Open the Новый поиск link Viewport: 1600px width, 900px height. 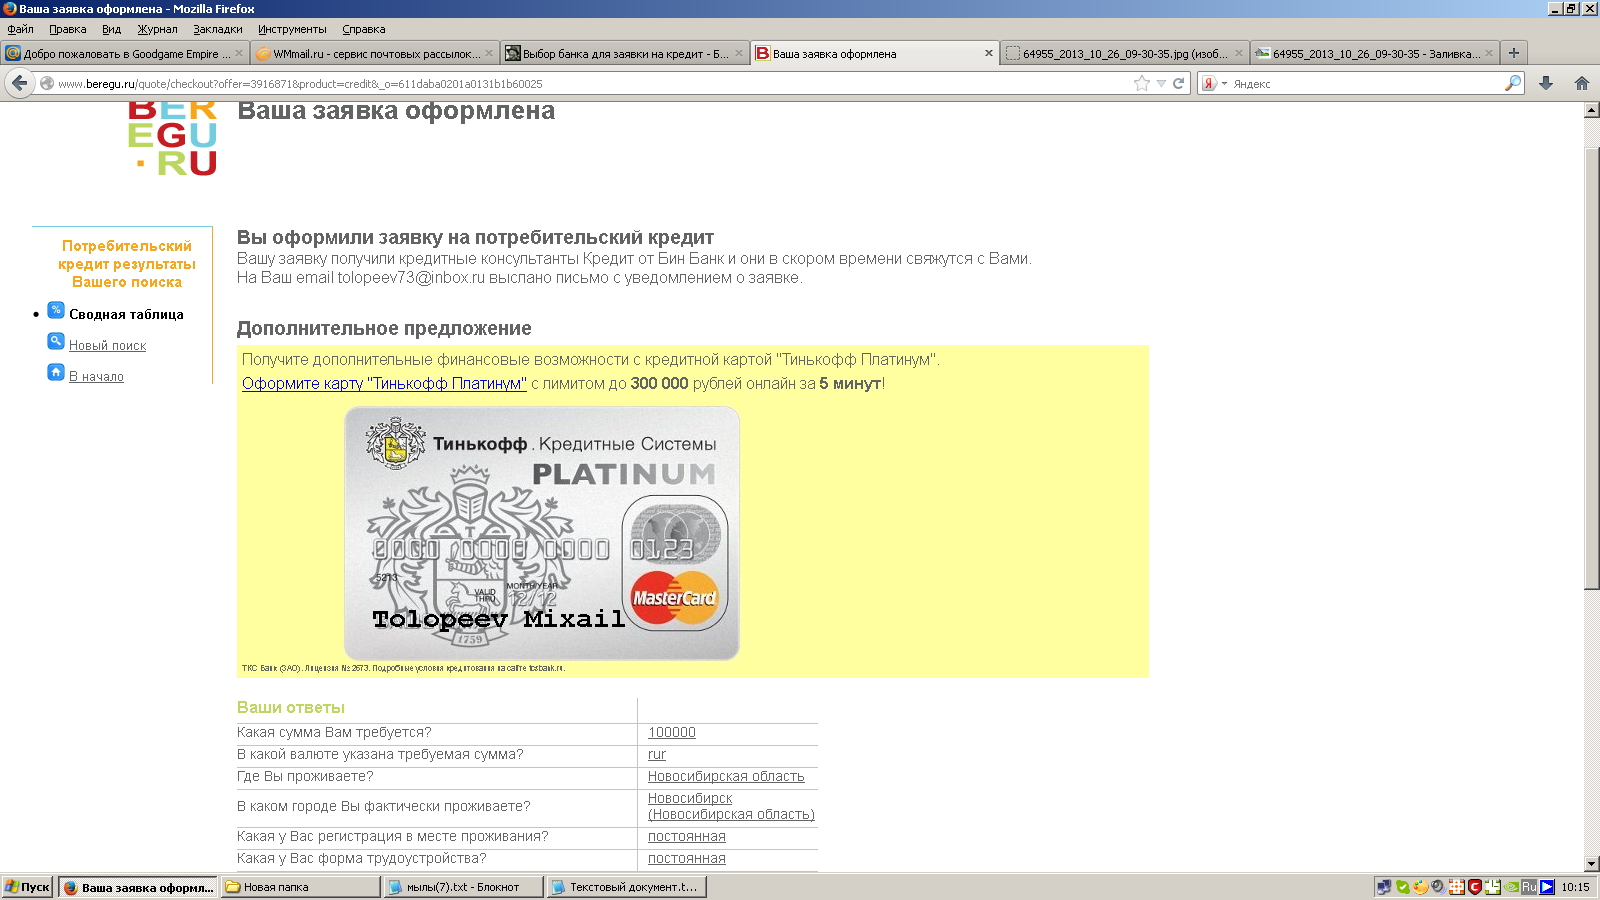[107, 346]
